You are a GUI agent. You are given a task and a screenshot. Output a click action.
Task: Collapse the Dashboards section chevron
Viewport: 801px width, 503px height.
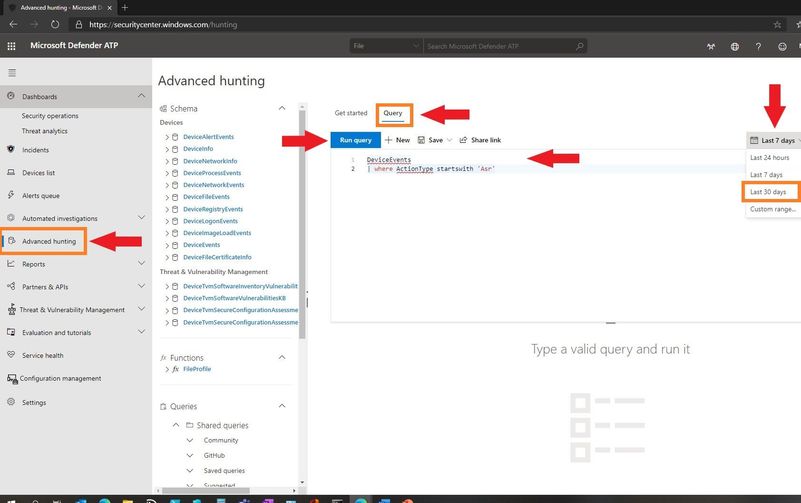pyautogui.click(x=142, y=96)
